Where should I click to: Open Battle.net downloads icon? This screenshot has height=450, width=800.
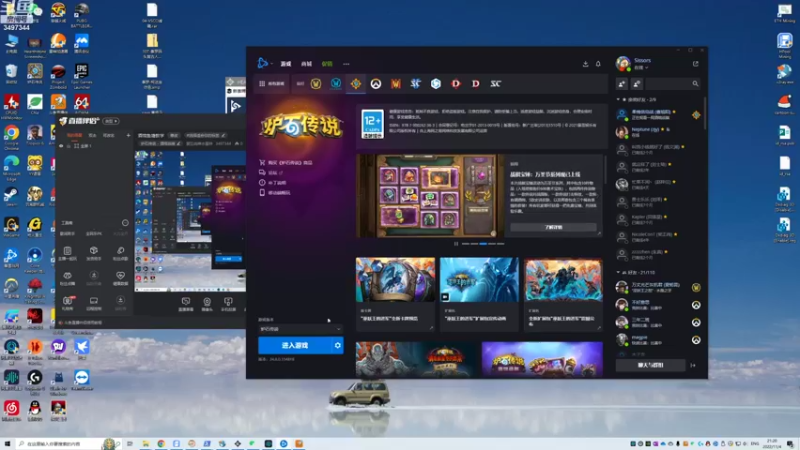(585, 64)
